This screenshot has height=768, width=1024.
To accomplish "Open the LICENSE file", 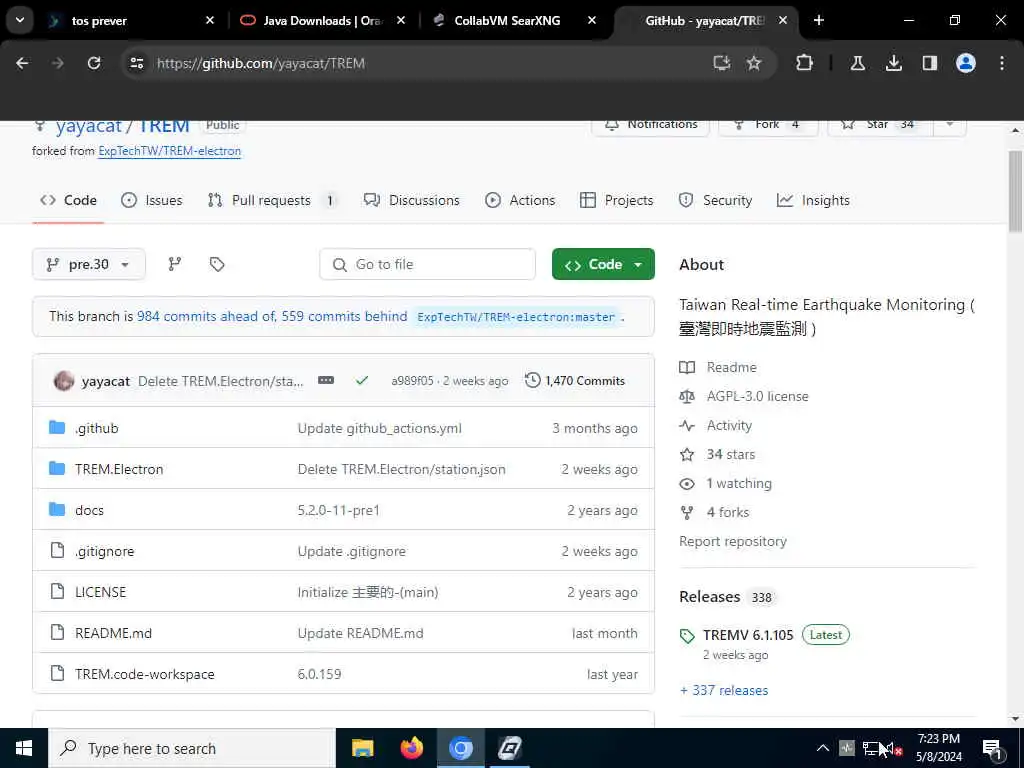I will click(x=101, y=592).
